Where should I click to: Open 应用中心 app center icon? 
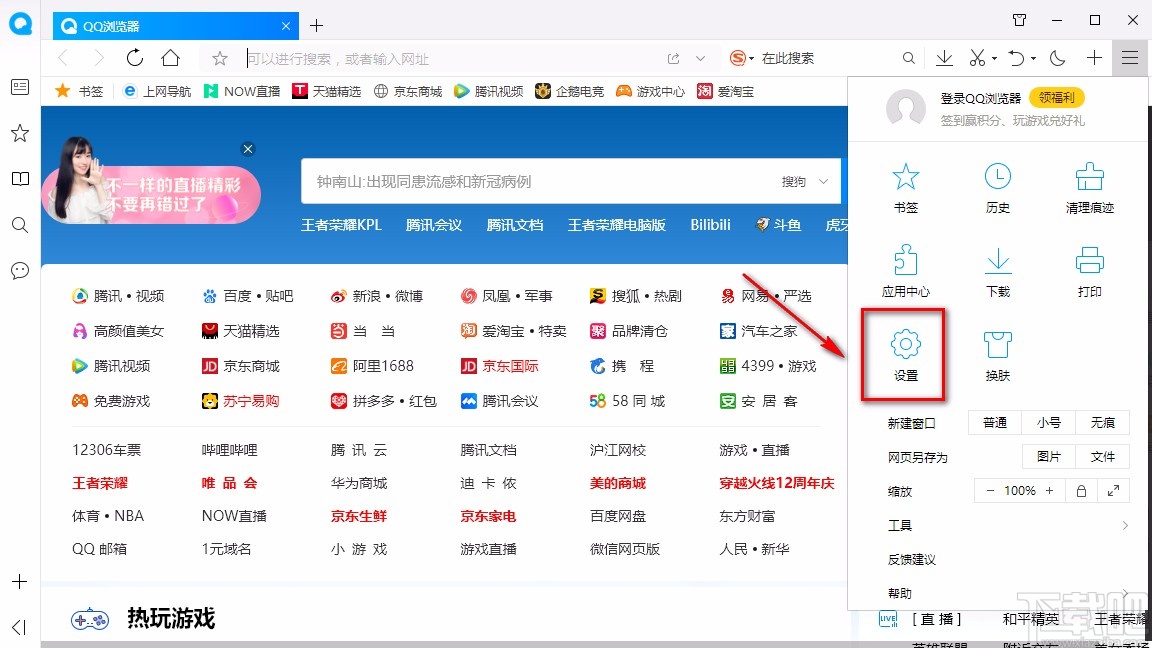pos(905,272)
